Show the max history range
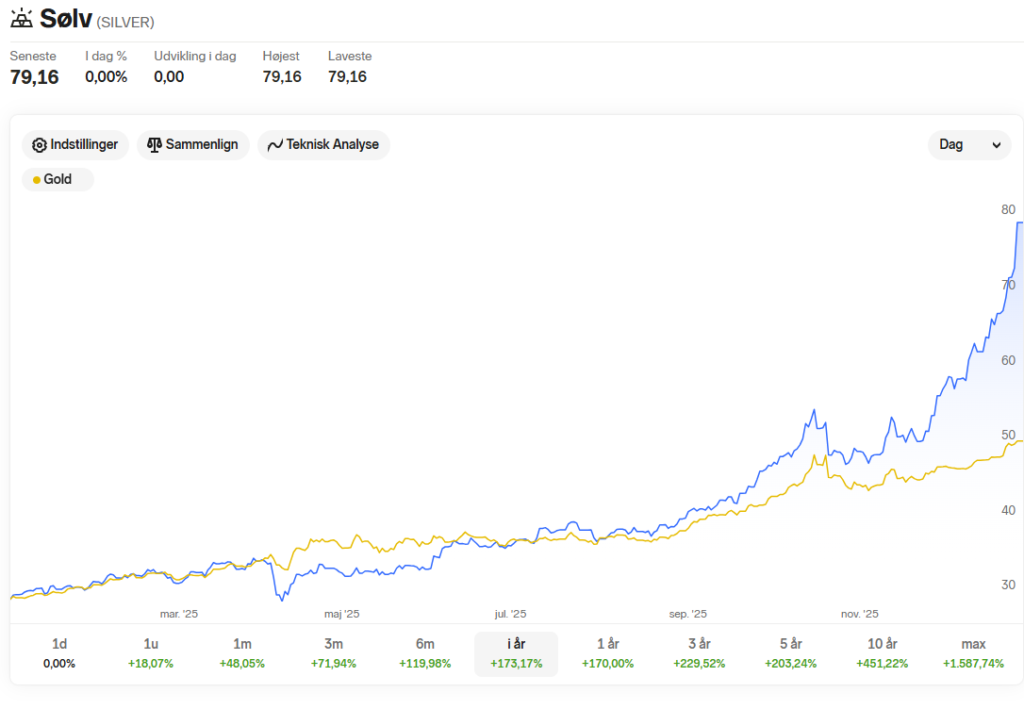Screen dimensions: 1024x709 click(x=973, y=654)
